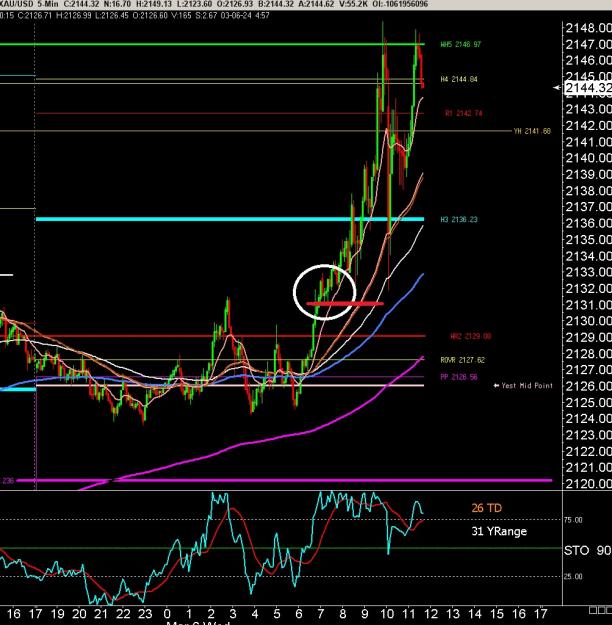Viewport: 612px width, 625px height.
Task: Click the R1 2142.74 resistance label
Action: point(464,113)
